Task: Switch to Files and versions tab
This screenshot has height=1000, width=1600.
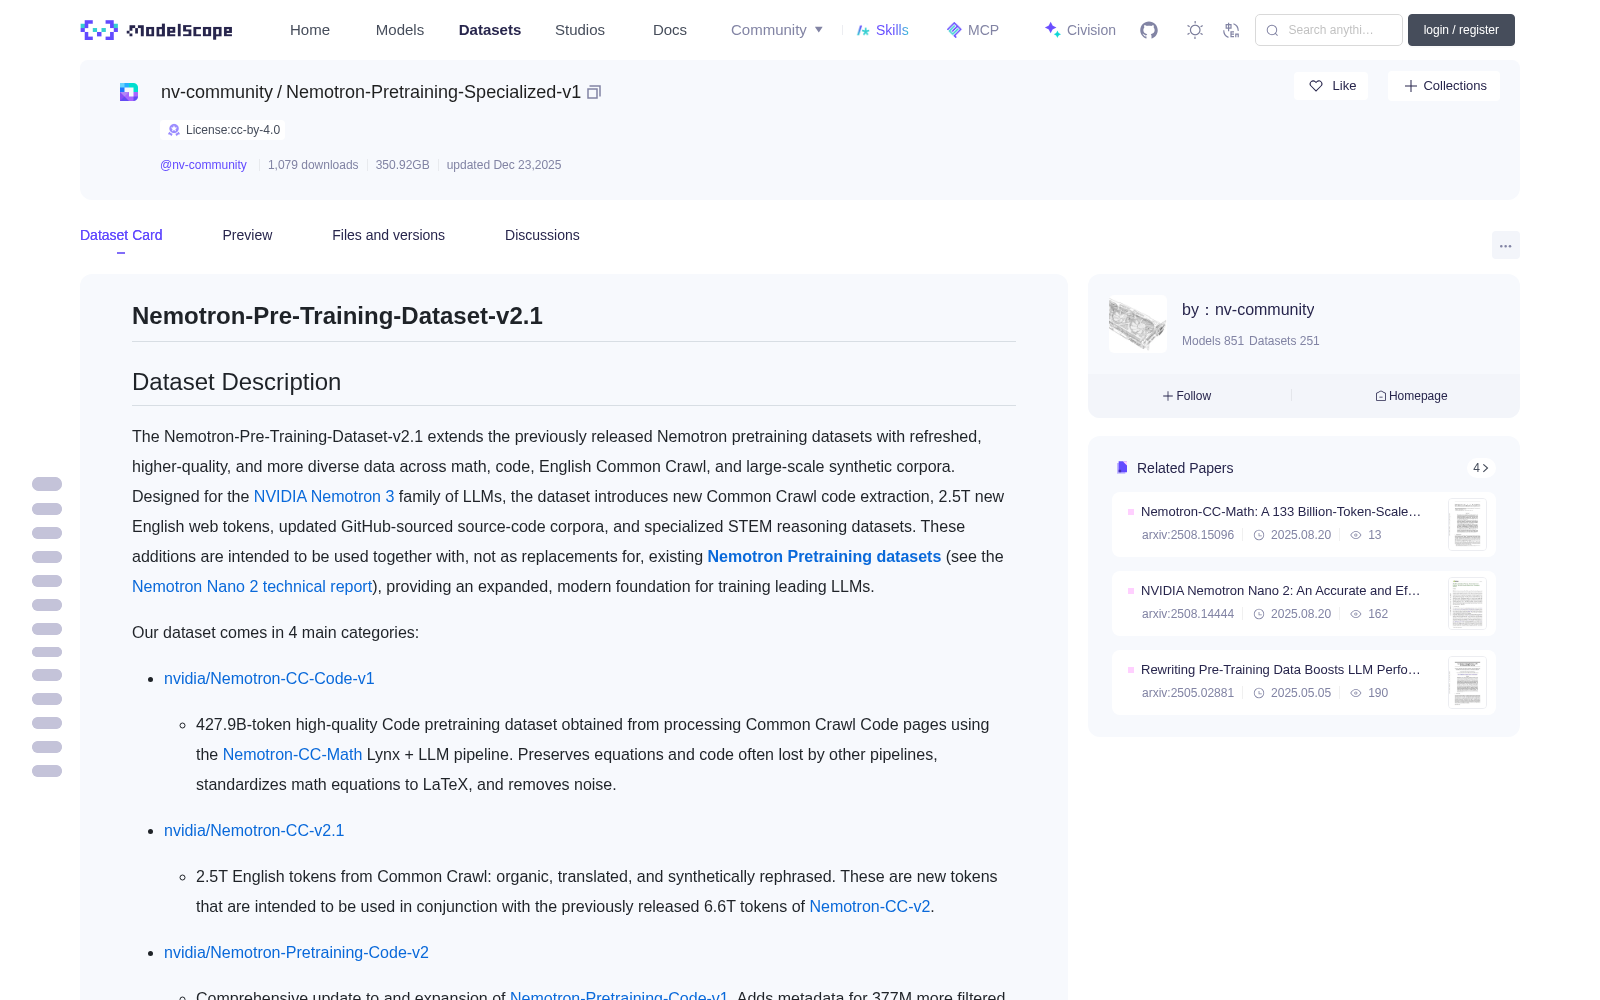Action: (x=388, y=235)
